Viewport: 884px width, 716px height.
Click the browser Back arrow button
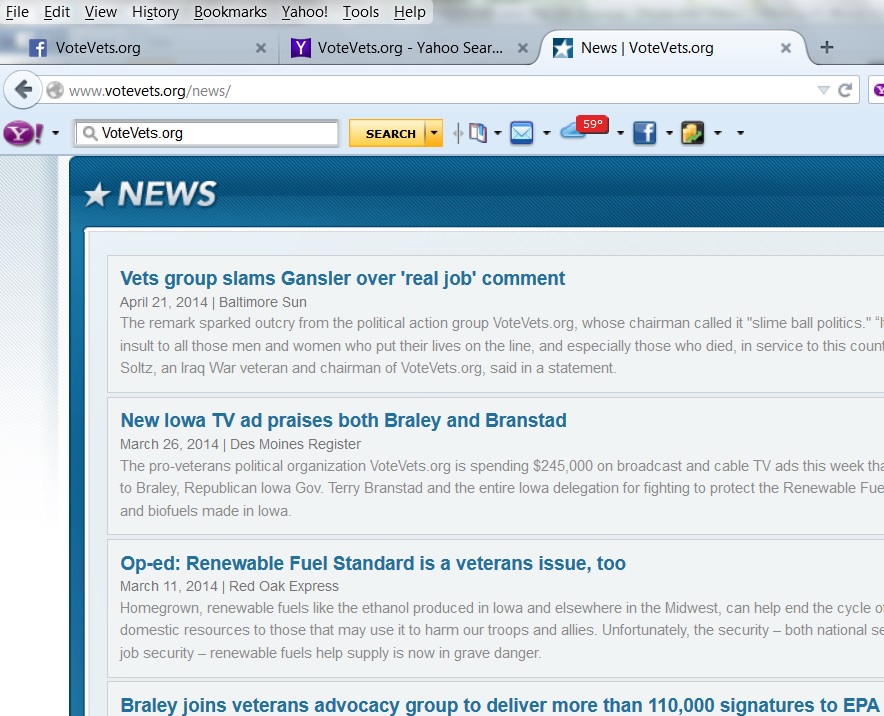pos(22,90)
